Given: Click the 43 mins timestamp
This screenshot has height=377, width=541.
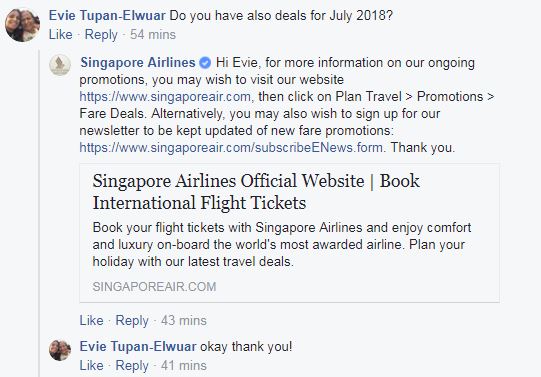Looking at the screenshot, I should (184, 320).
